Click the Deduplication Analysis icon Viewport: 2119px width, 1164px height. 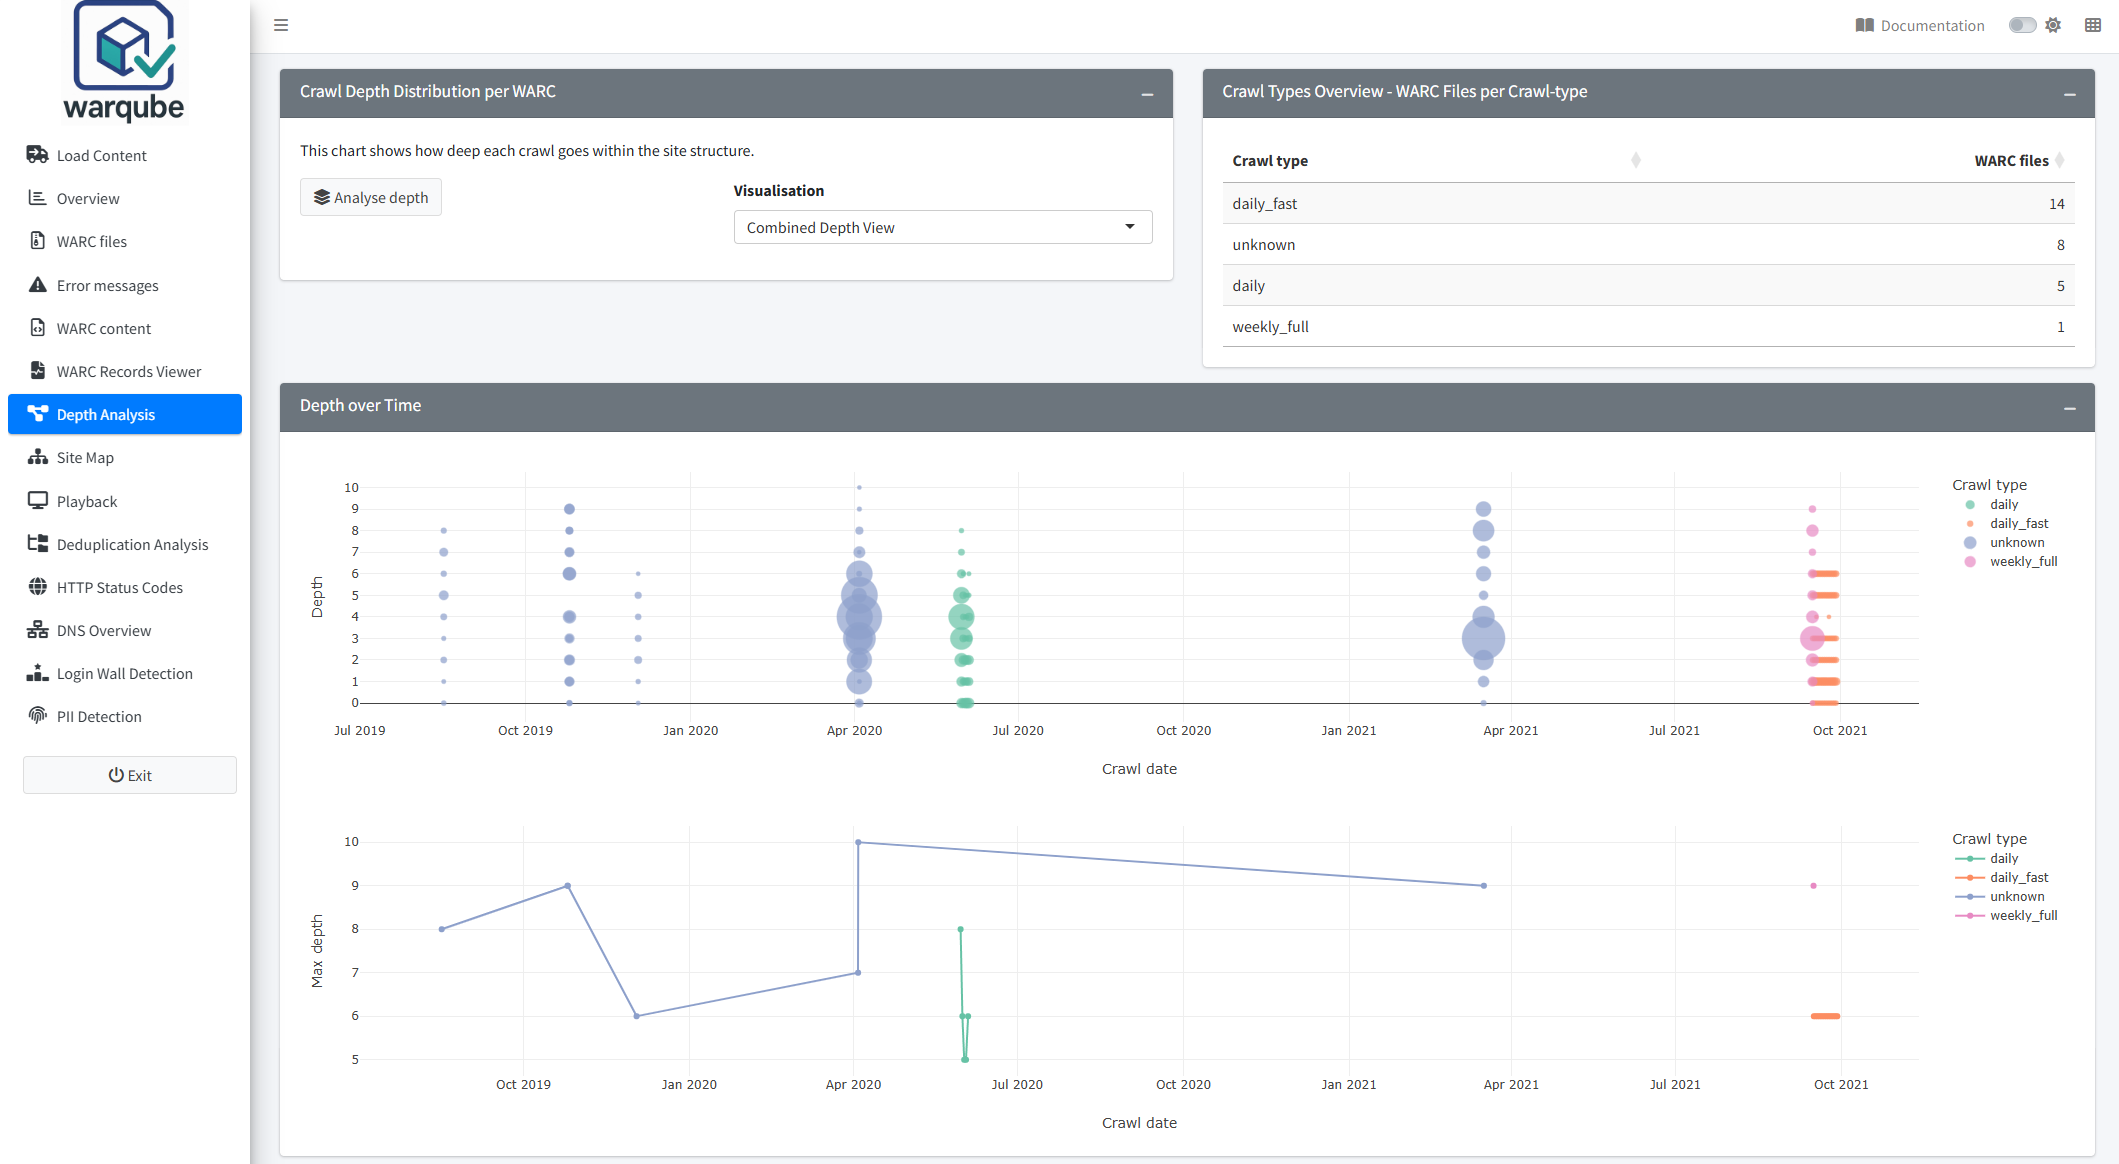click(x=38, y=544)
